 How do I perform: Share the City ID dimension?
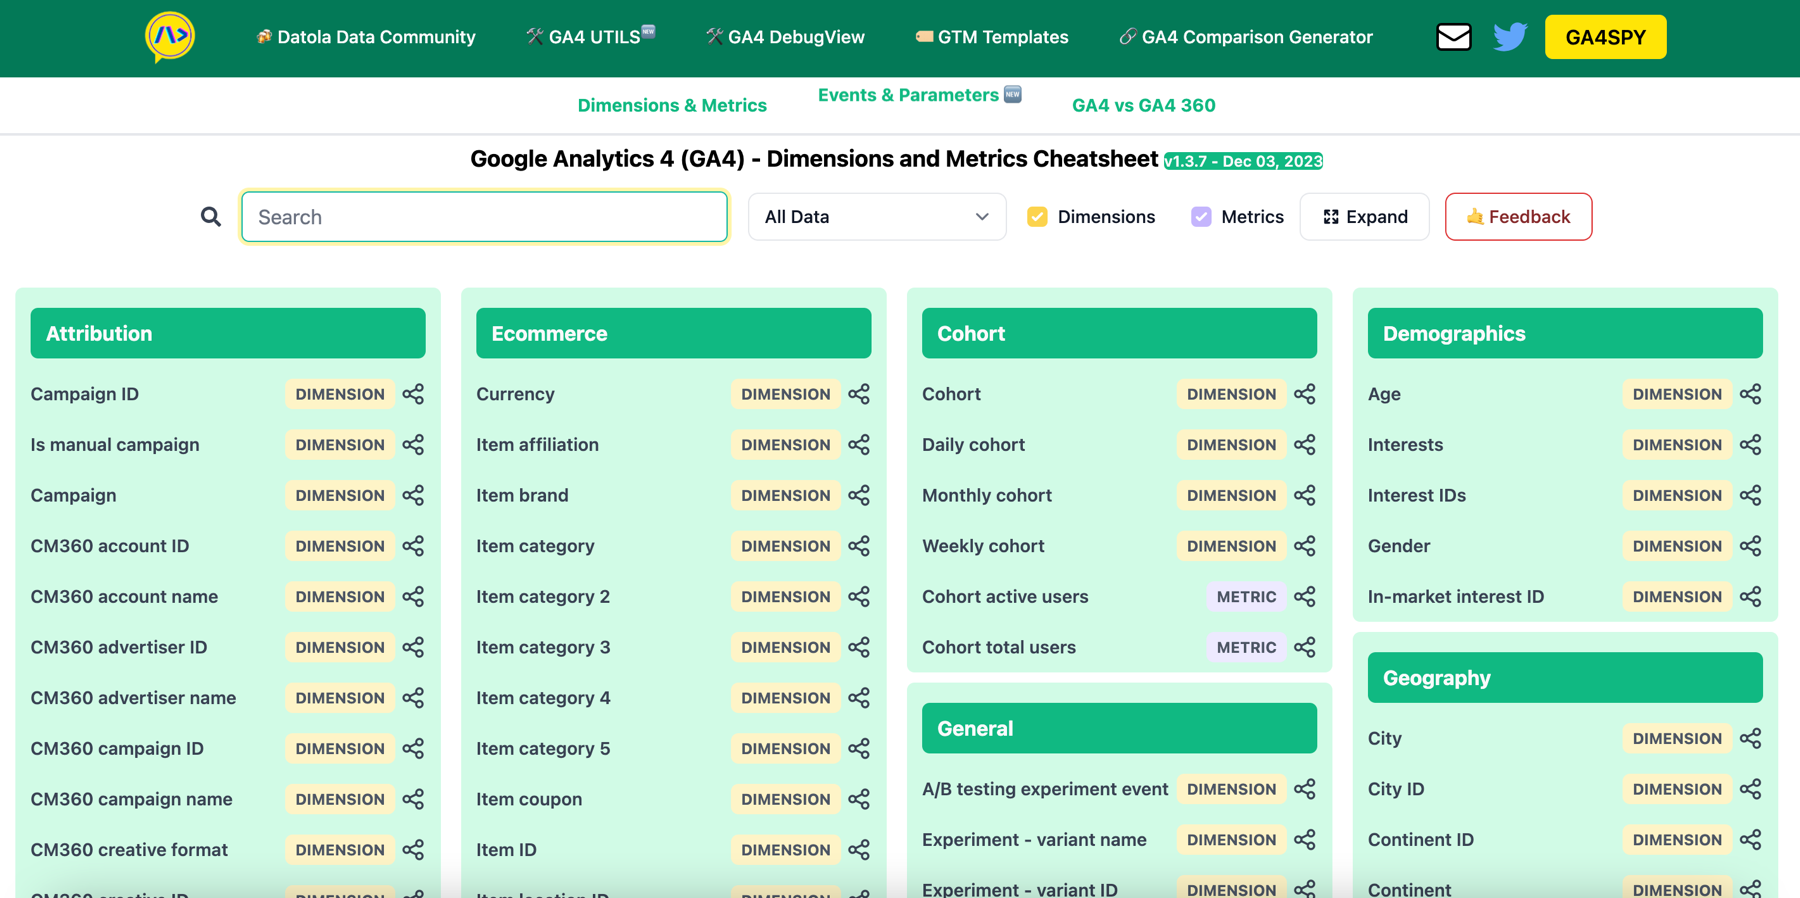[x=1751, y=789]
